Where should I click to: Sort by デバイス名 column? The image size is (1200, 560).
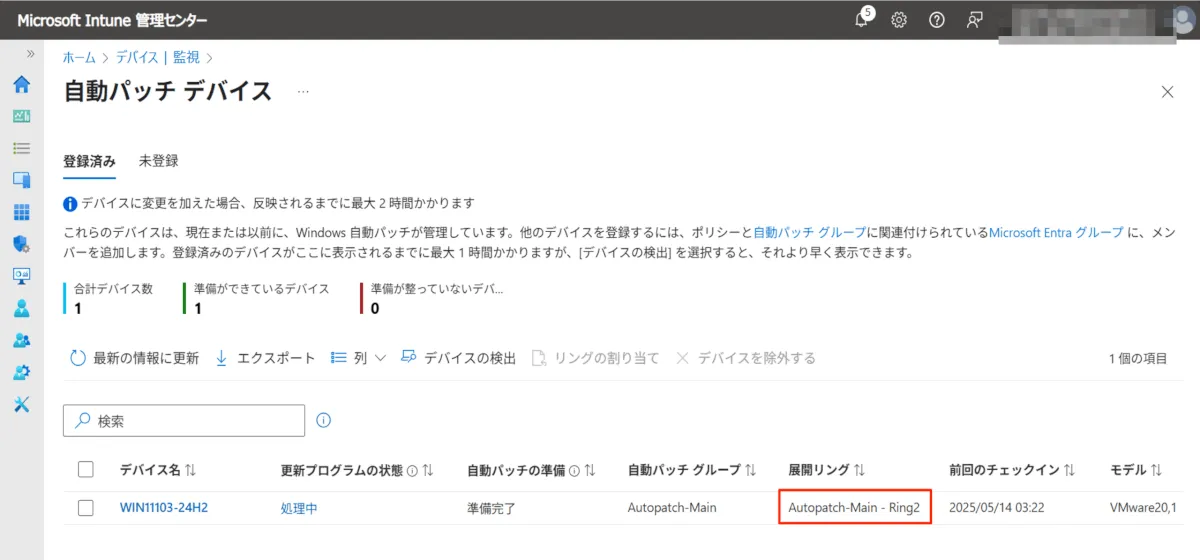(x=158, y=469)
